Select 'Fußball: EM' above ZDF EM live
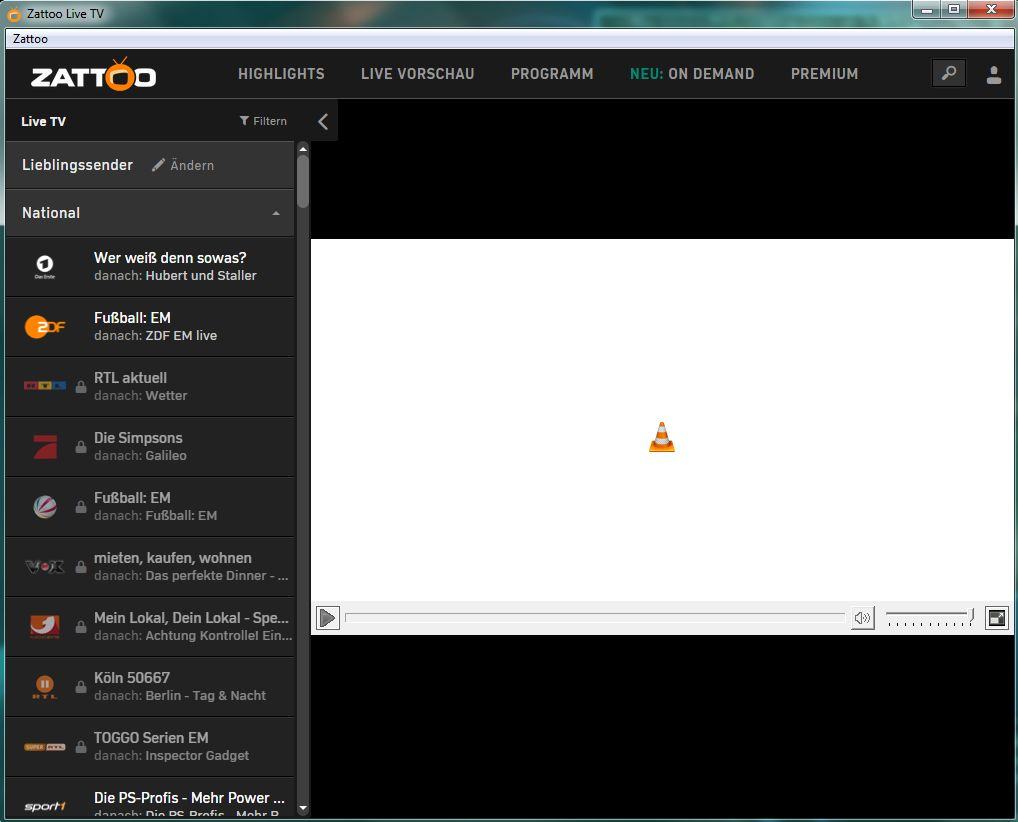The image size is (1018, 822). click(x=132, y=318)
